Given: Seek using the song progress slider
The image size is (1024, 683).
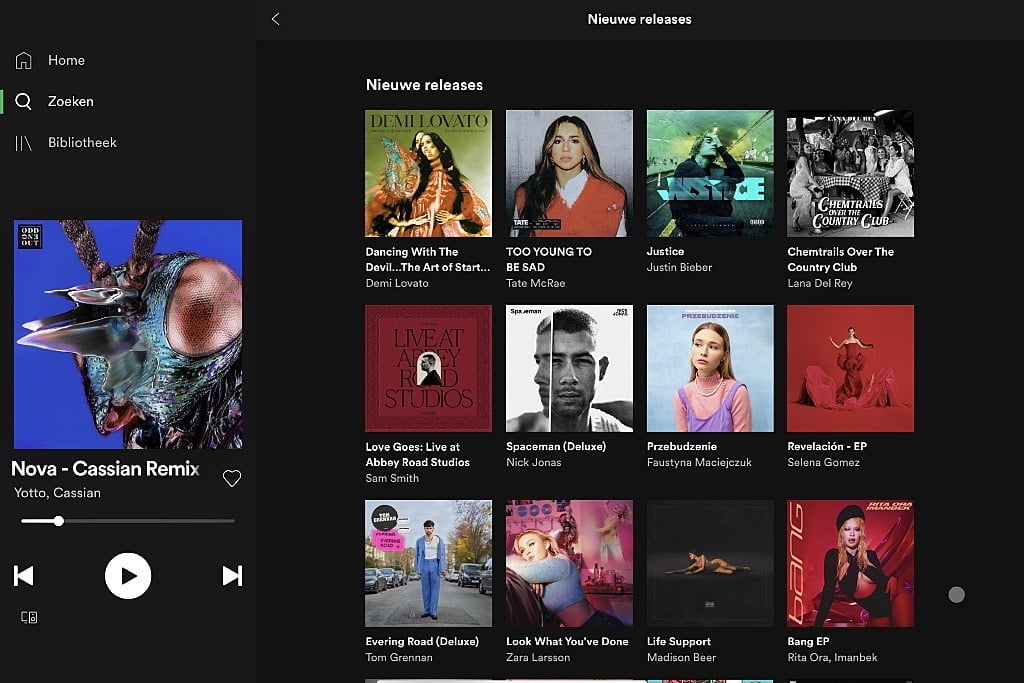Looking at the screenshot, I should coord(128,521).
